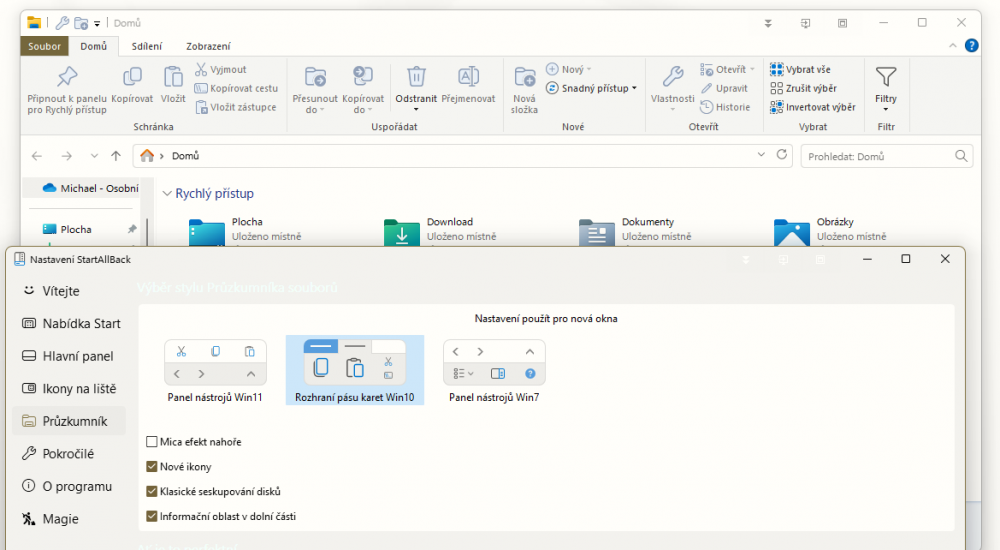Click the Kopírovat icon in Schránka group
Viewport: 1000px width, 550px height.
point(132,77)
